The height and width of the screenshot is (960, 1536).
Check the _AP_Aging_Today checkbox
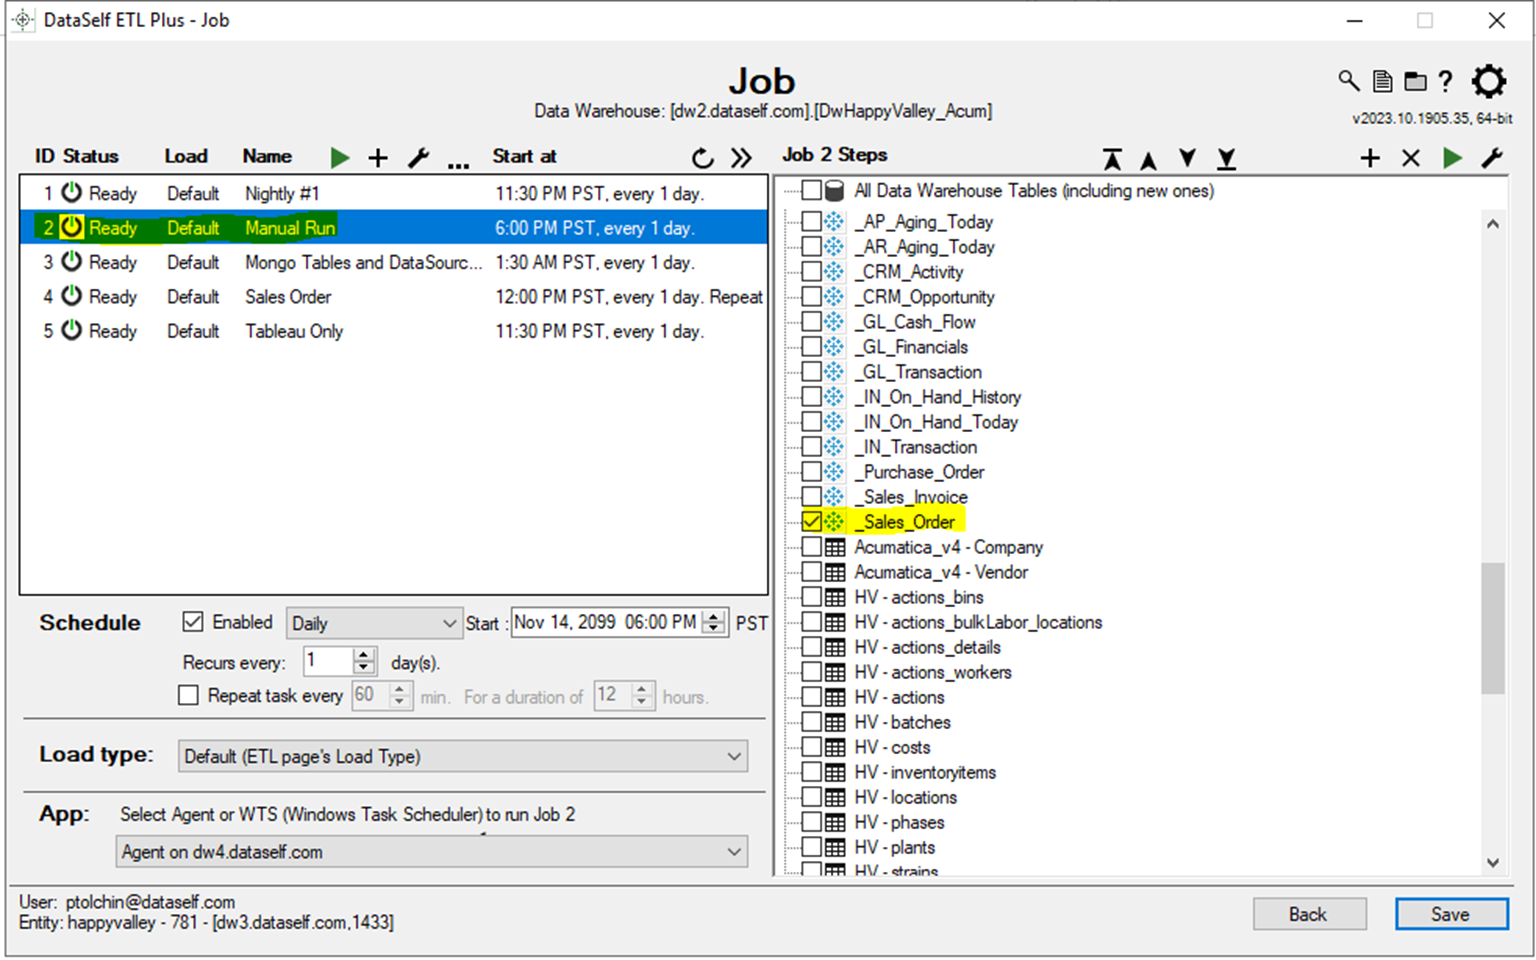pyautogui.click(x=812, y=221)
